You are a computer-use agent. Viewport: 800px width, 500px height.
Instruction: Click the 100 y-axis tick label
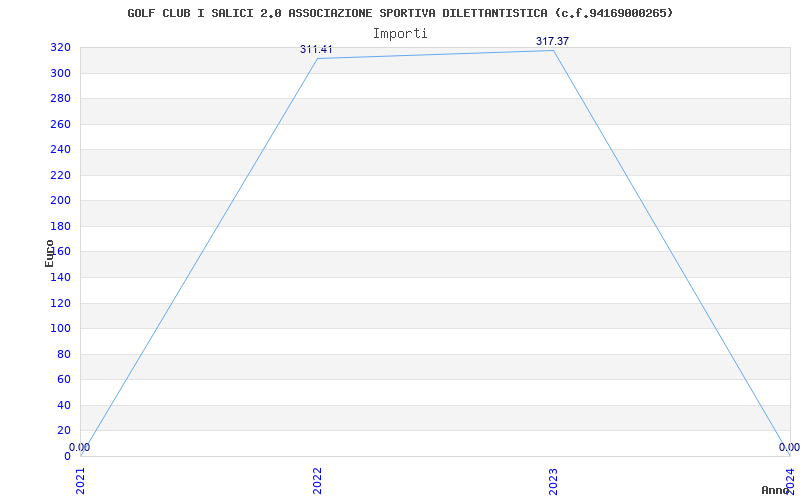click(60, 329)
